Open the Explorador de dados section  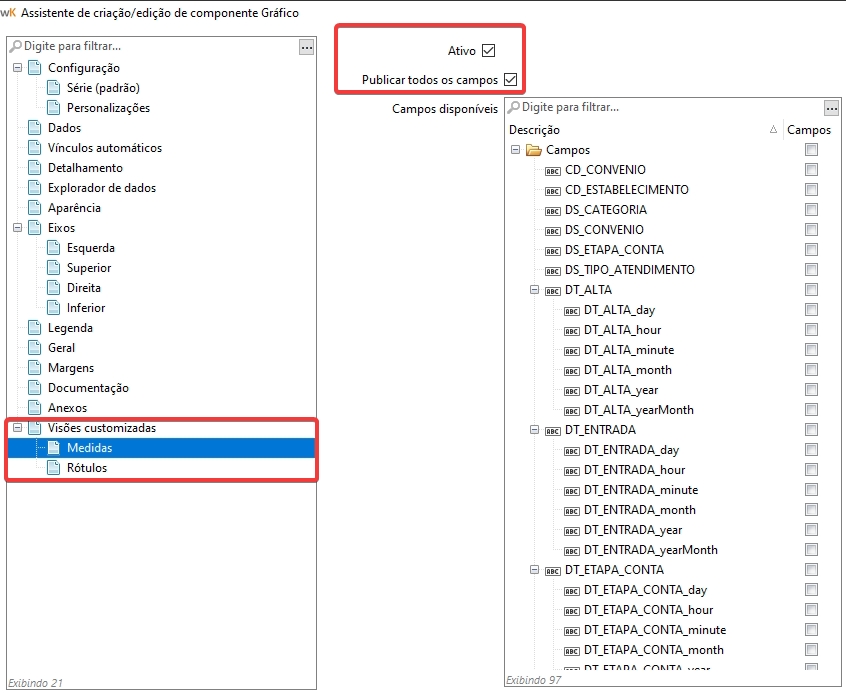[x=101, y=188]
